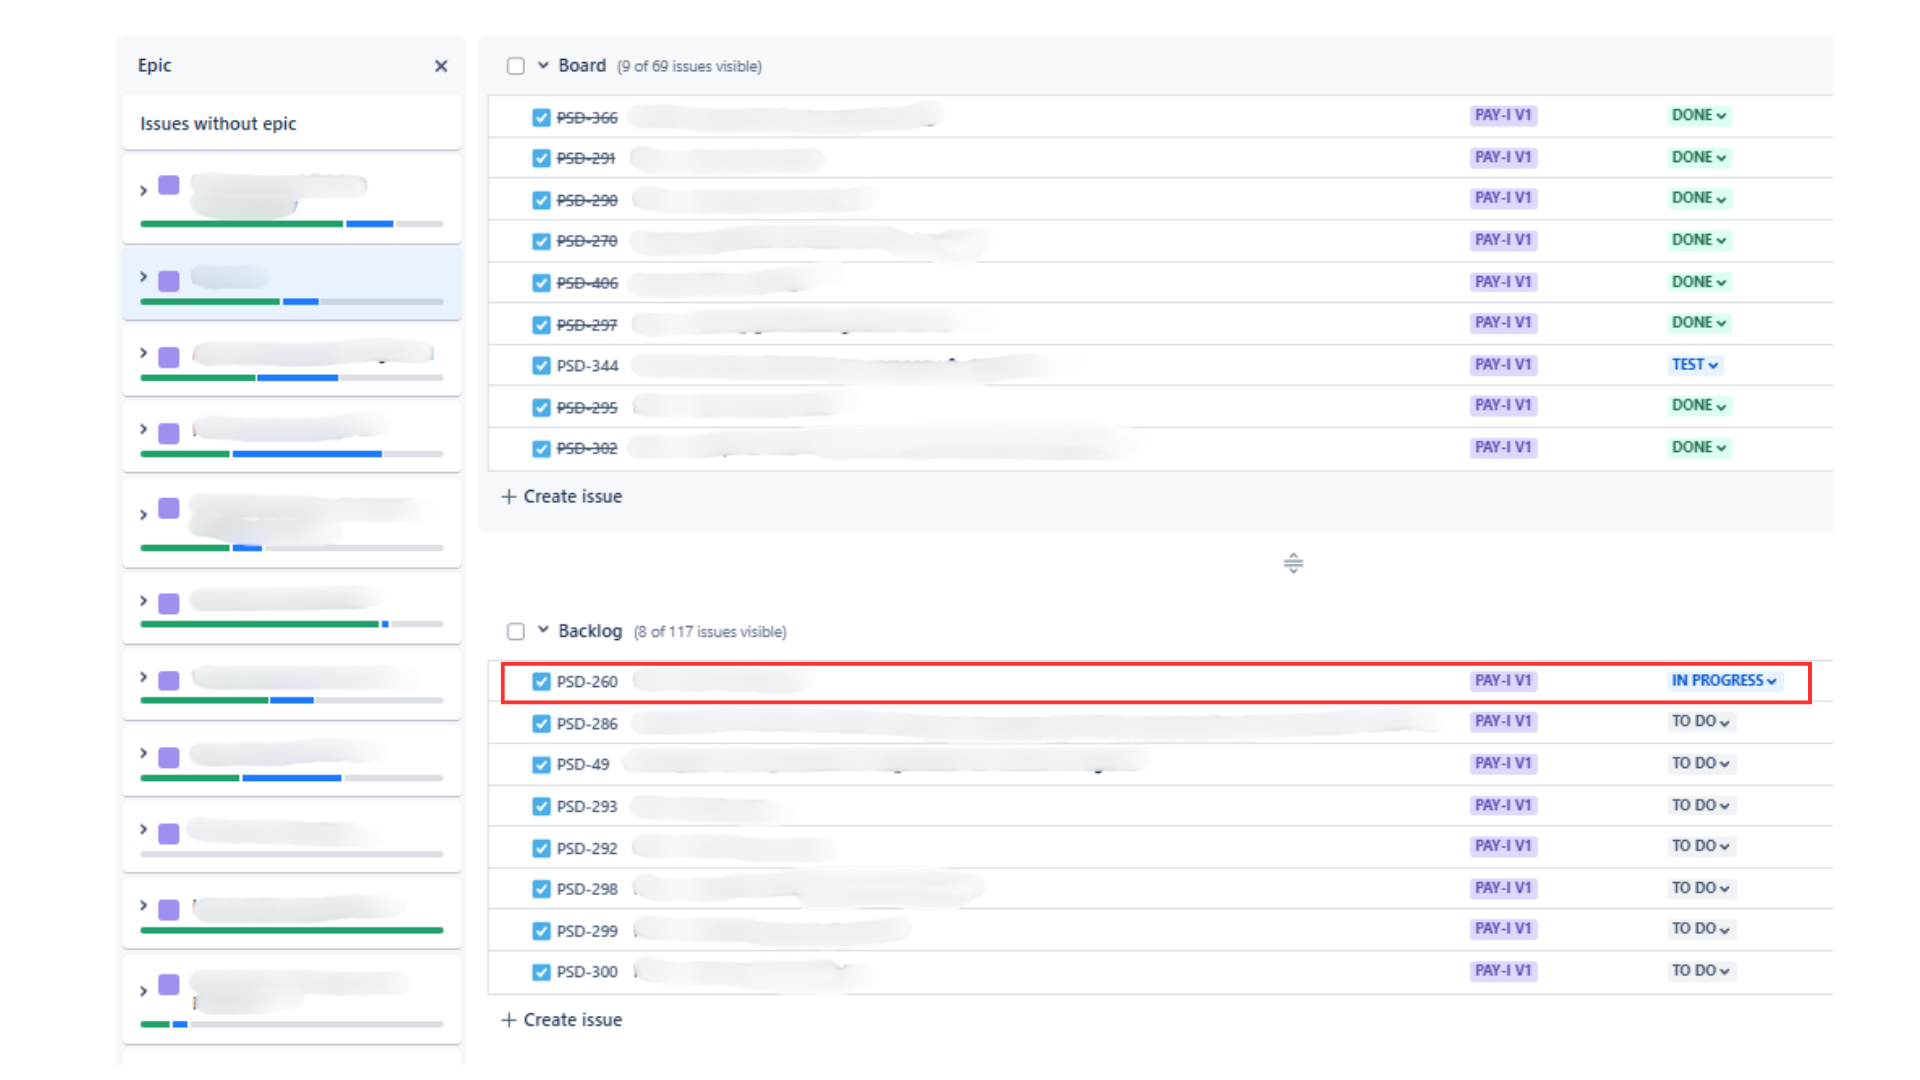Click the PSD-270 issue type icon
Screen dimensions: 1920x1080
[x=541, y=241]
